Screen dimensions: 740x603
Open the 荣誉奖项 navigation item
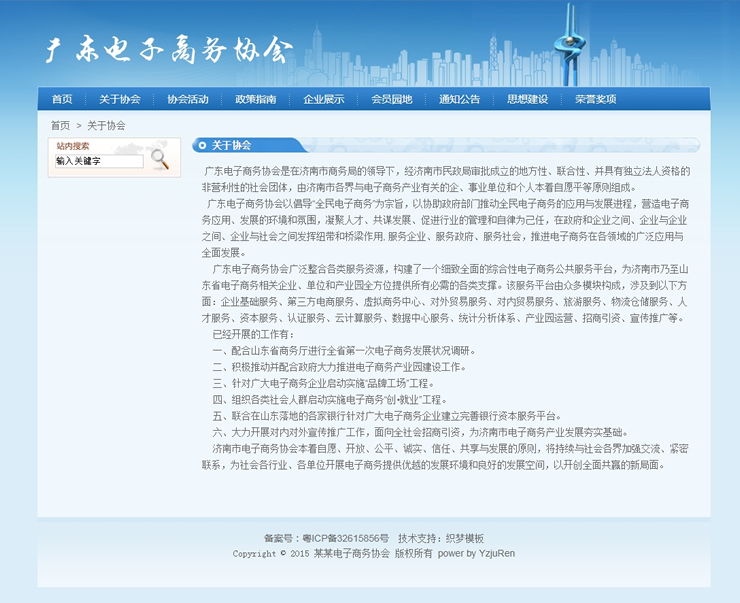595,99
